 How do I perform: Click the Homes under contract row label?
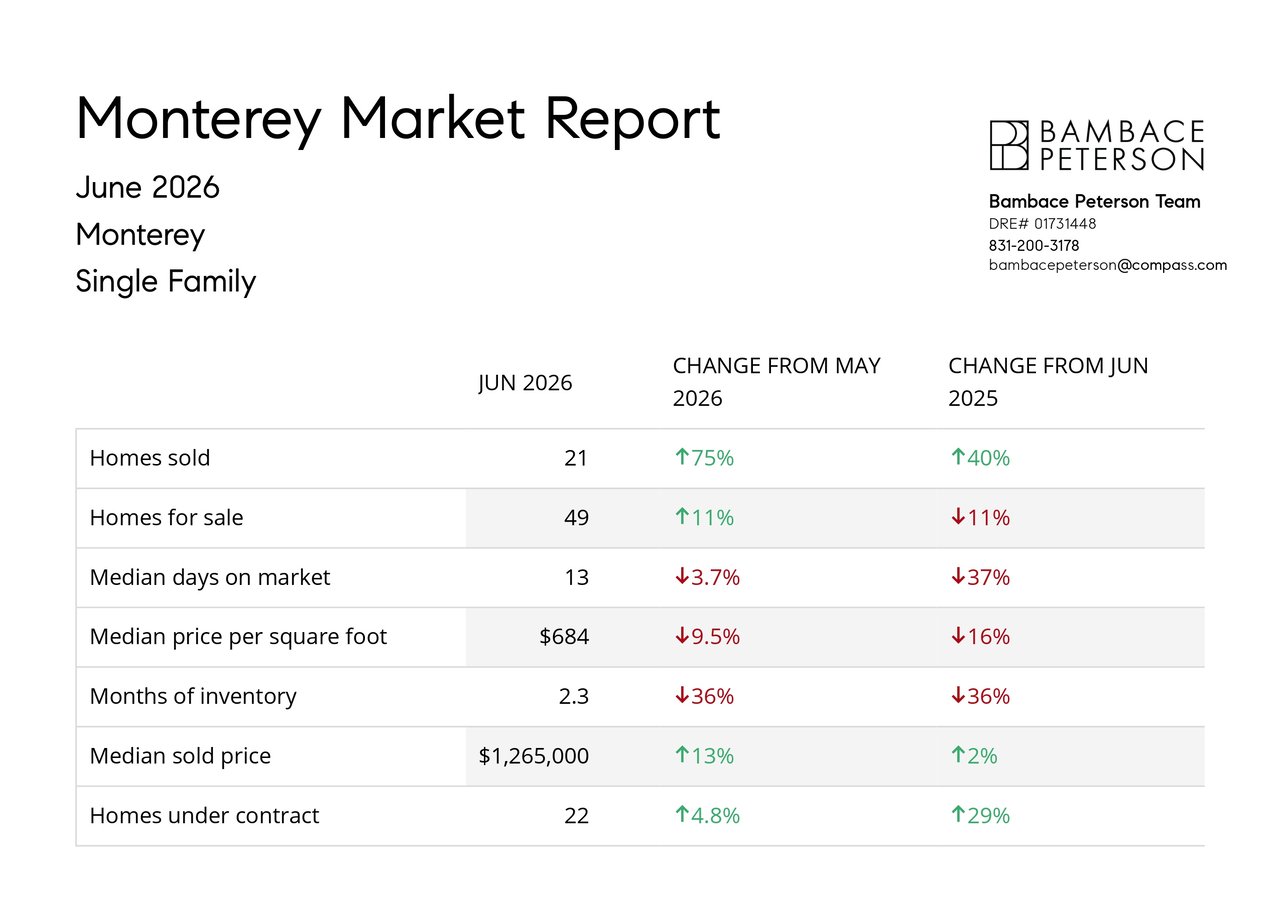pyautogui.click(x=205, y=815)
